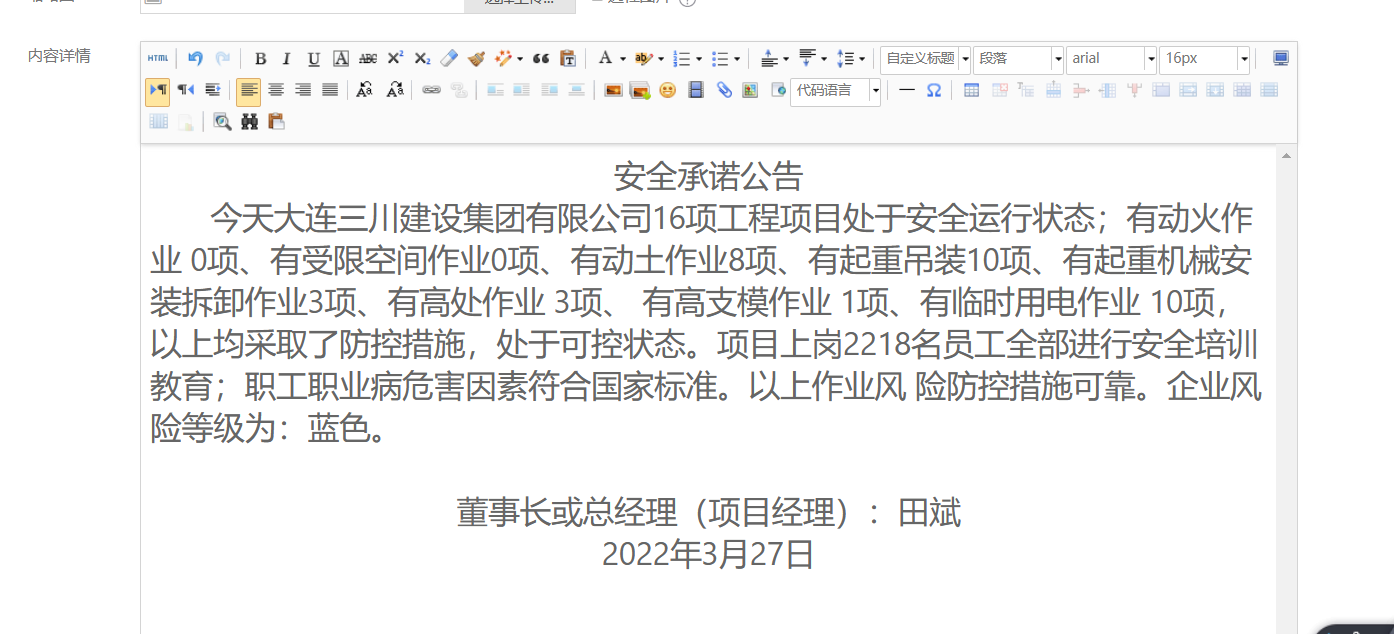Screen dimensions: 1394x634
Task: Toggle left-to-right text direction
Action: click(x=158, y=90)
